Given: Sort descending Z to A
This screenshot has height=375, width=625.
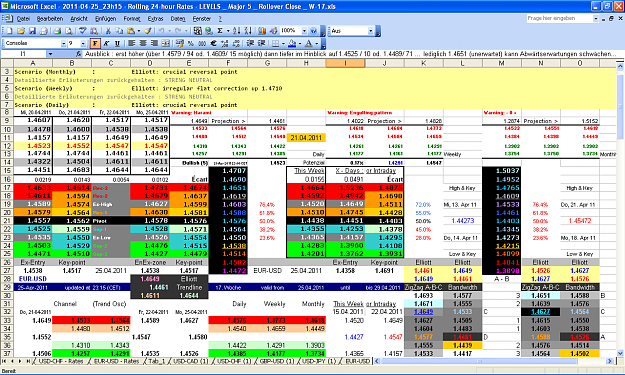Looking at the screenshot, I should (248, 31).
